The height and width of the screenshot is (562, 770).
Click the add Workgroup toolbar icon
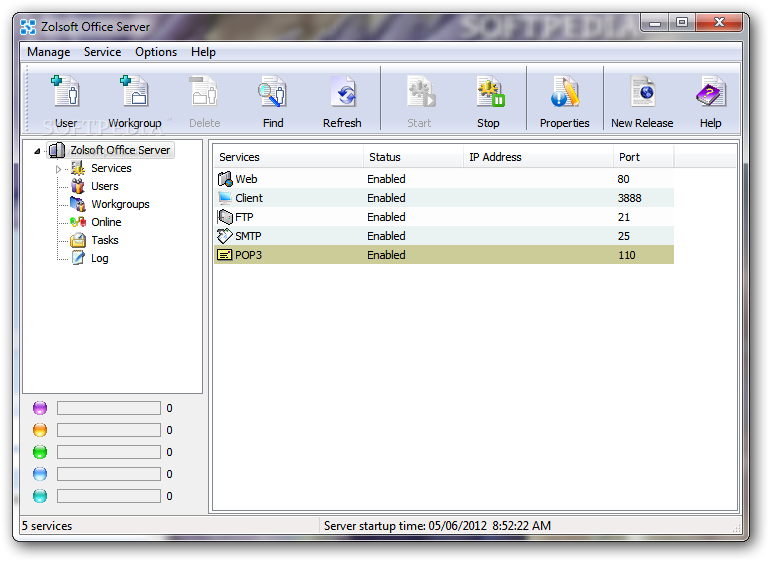[135, 91]
